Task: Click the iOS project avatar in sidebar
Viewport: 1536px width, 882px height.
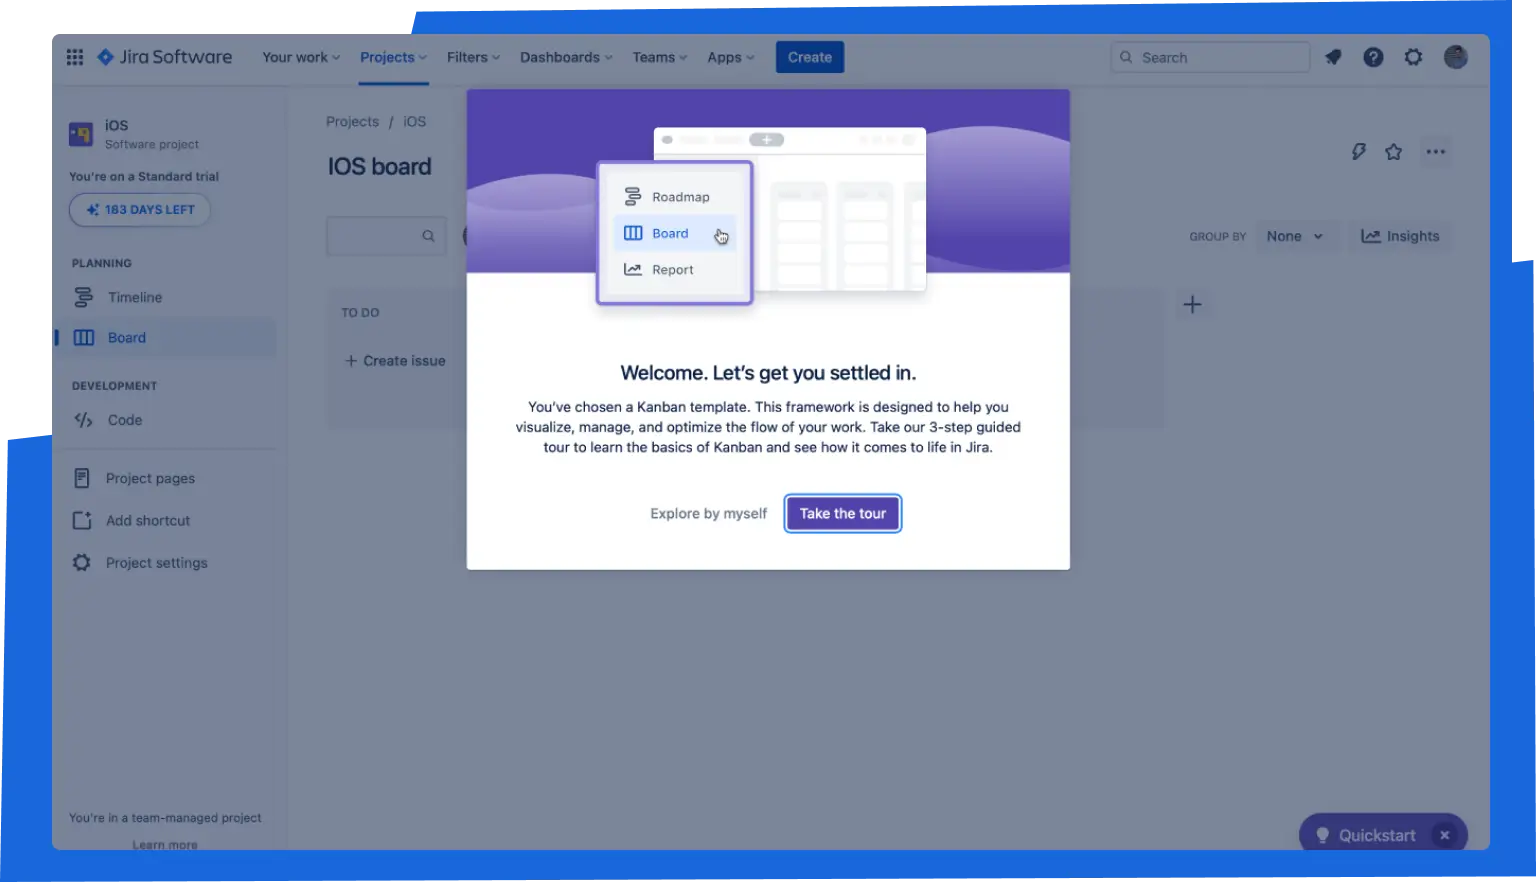Action: 81,134
